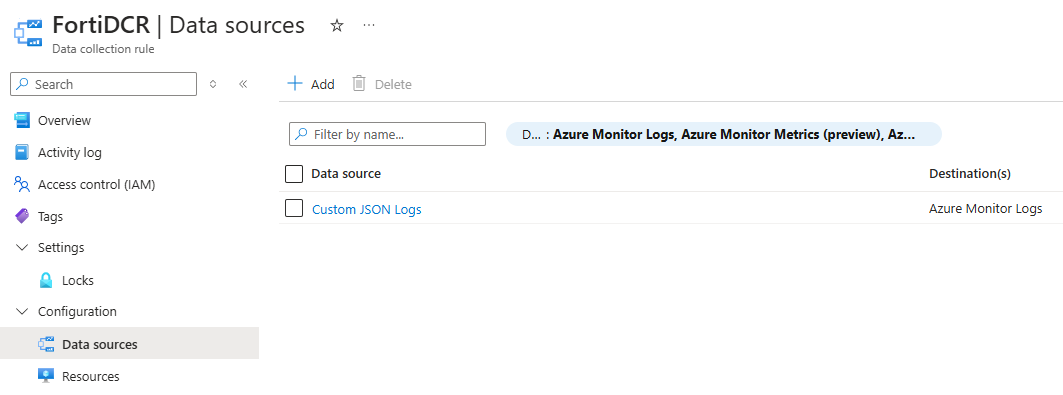Collapse the sidebar with double chevron

tap(243, 84)
